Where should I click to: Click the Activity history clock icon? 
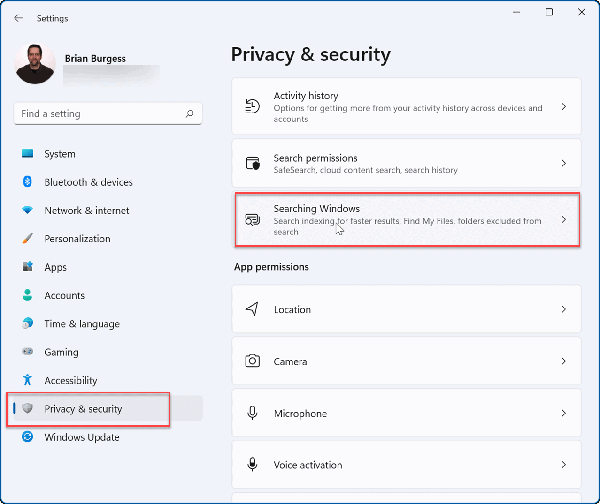[253, 106]
